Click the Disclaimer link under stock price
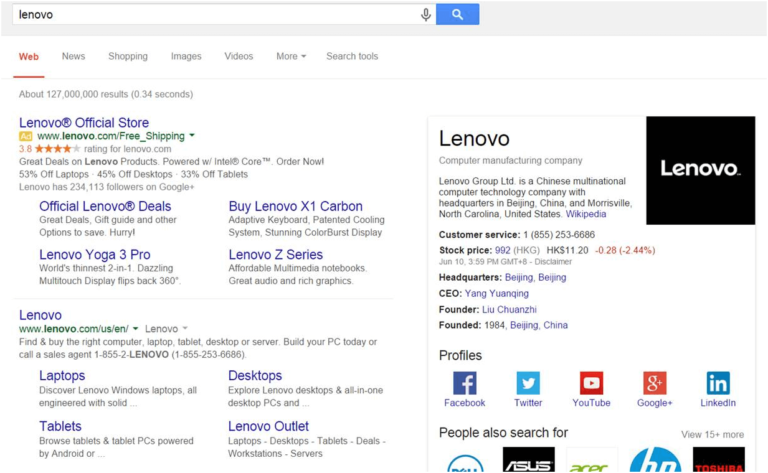 (553, 261)
